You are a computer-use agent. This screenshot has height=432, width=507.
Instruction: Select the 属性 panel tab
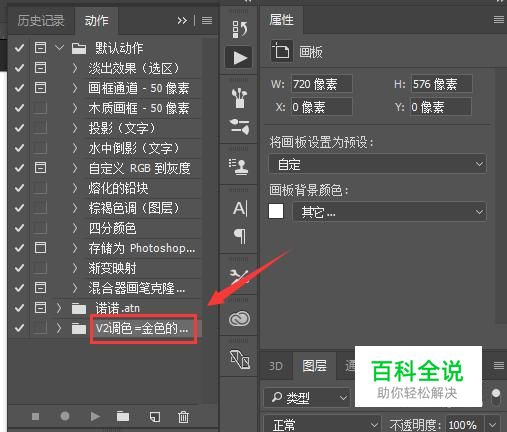(281, 20)
